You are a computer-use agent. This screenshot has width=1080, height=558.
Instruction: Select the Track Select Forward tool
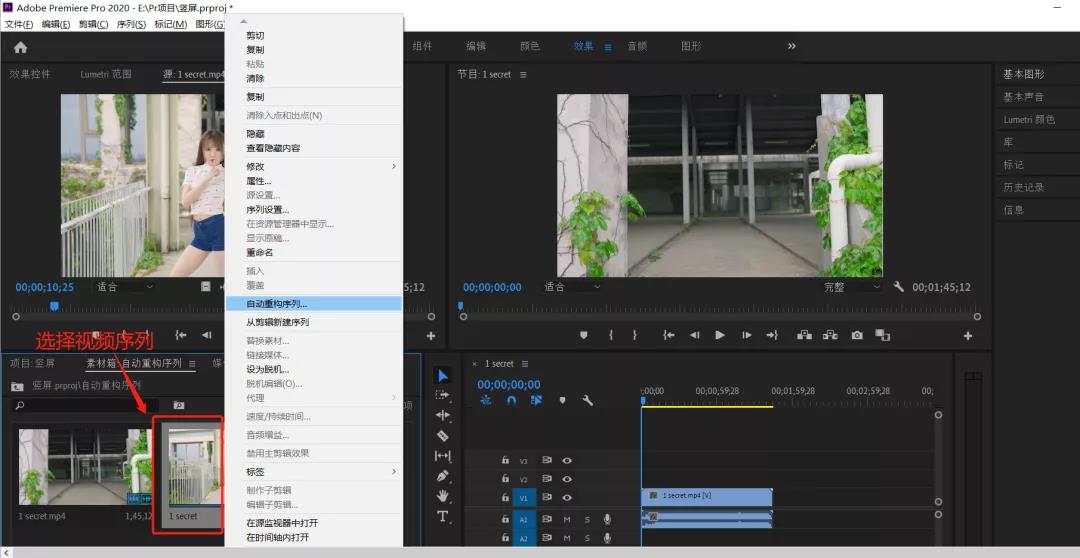pyautogui.click(x=443, y=395)
